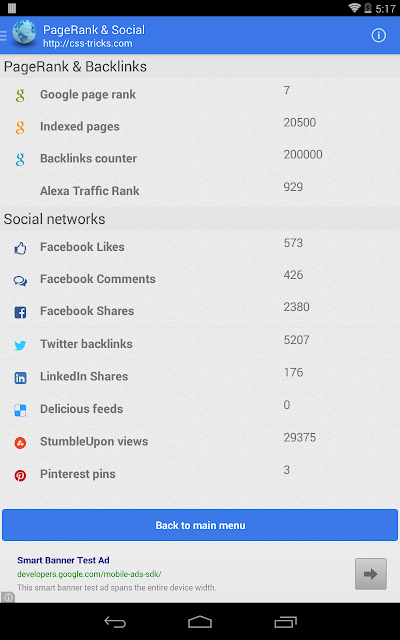Tap the Delicious feeds icon
The width and height of the screenshot is (400, 640).
click(x=20, y=410)
